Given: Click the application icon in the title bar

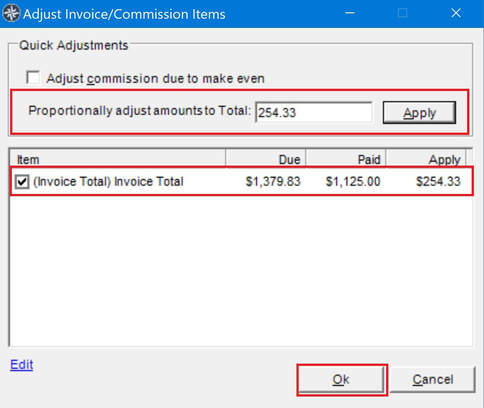Looking at the screenshot, I should coord(11,13).
